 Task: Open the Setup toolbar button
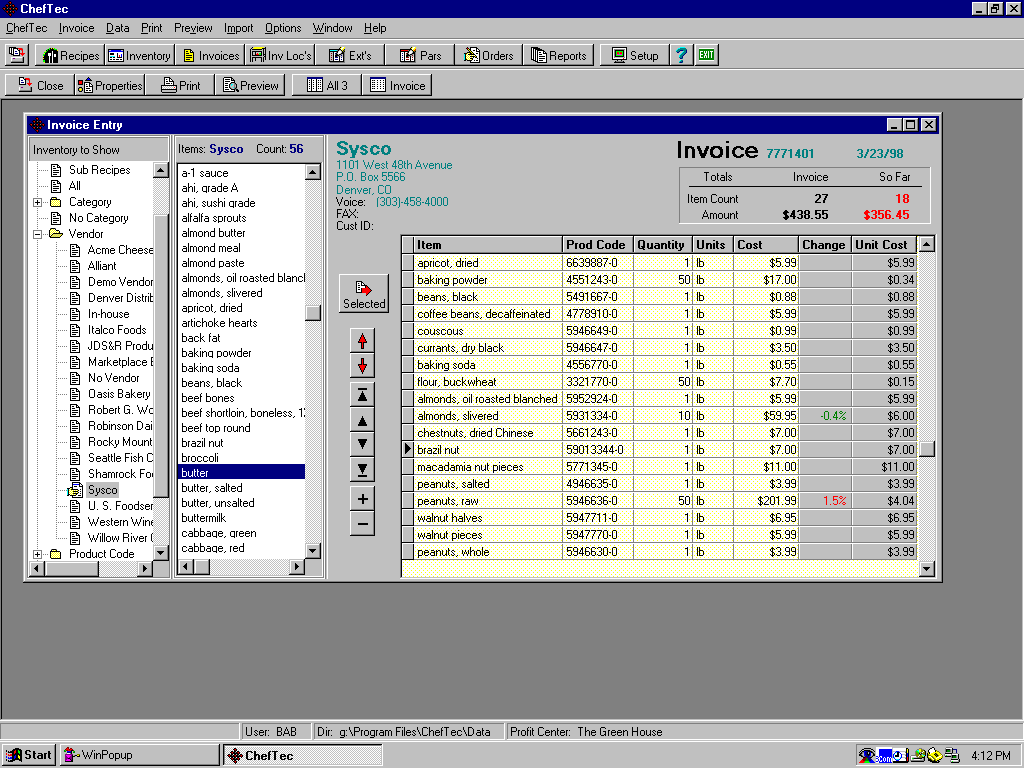635,56
